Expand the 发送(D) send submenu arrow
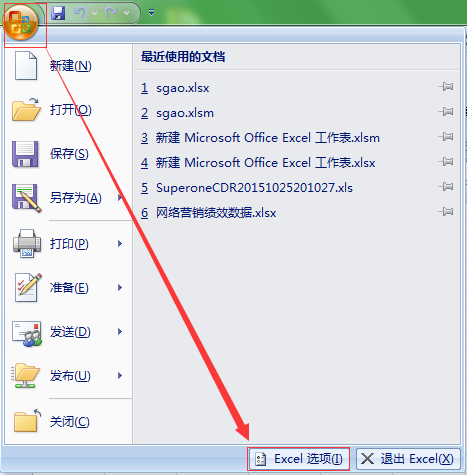467x475 pixels. tap(120, 332)
